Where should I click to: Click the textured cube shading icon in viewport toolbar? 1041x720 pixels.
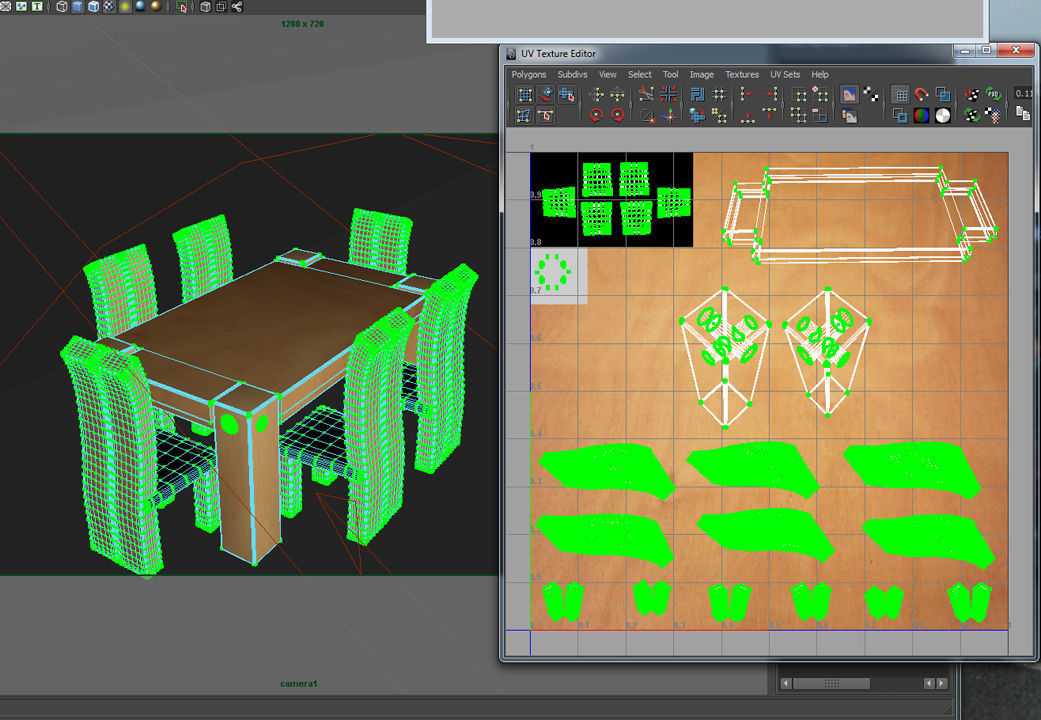[x=94, y=7]
